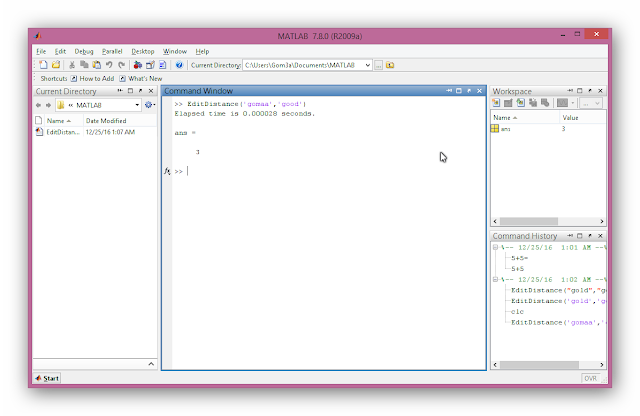Open the Window menu
Image resolution: width=640 pixels, height=416 pixels.
175,51
